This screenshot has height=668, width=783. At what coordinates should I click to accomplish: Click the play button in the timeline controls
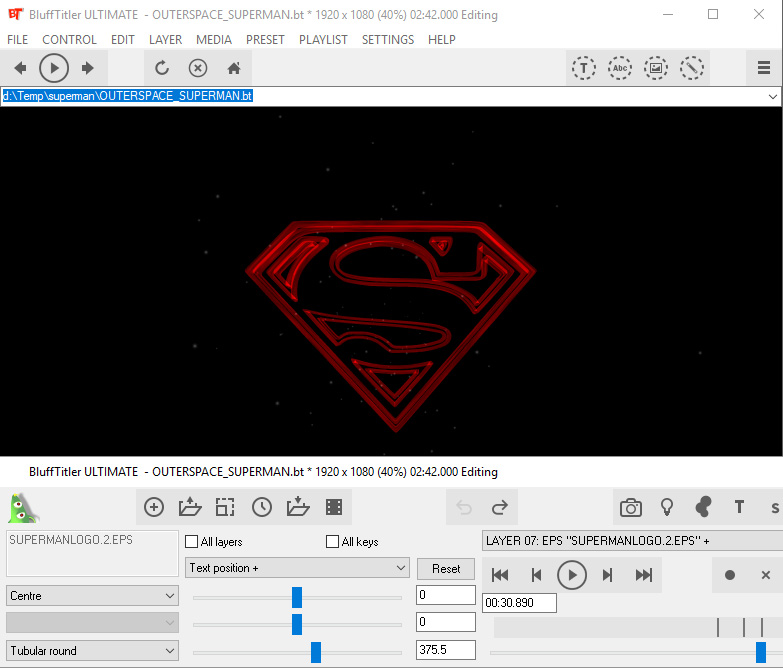click(572, 575)
